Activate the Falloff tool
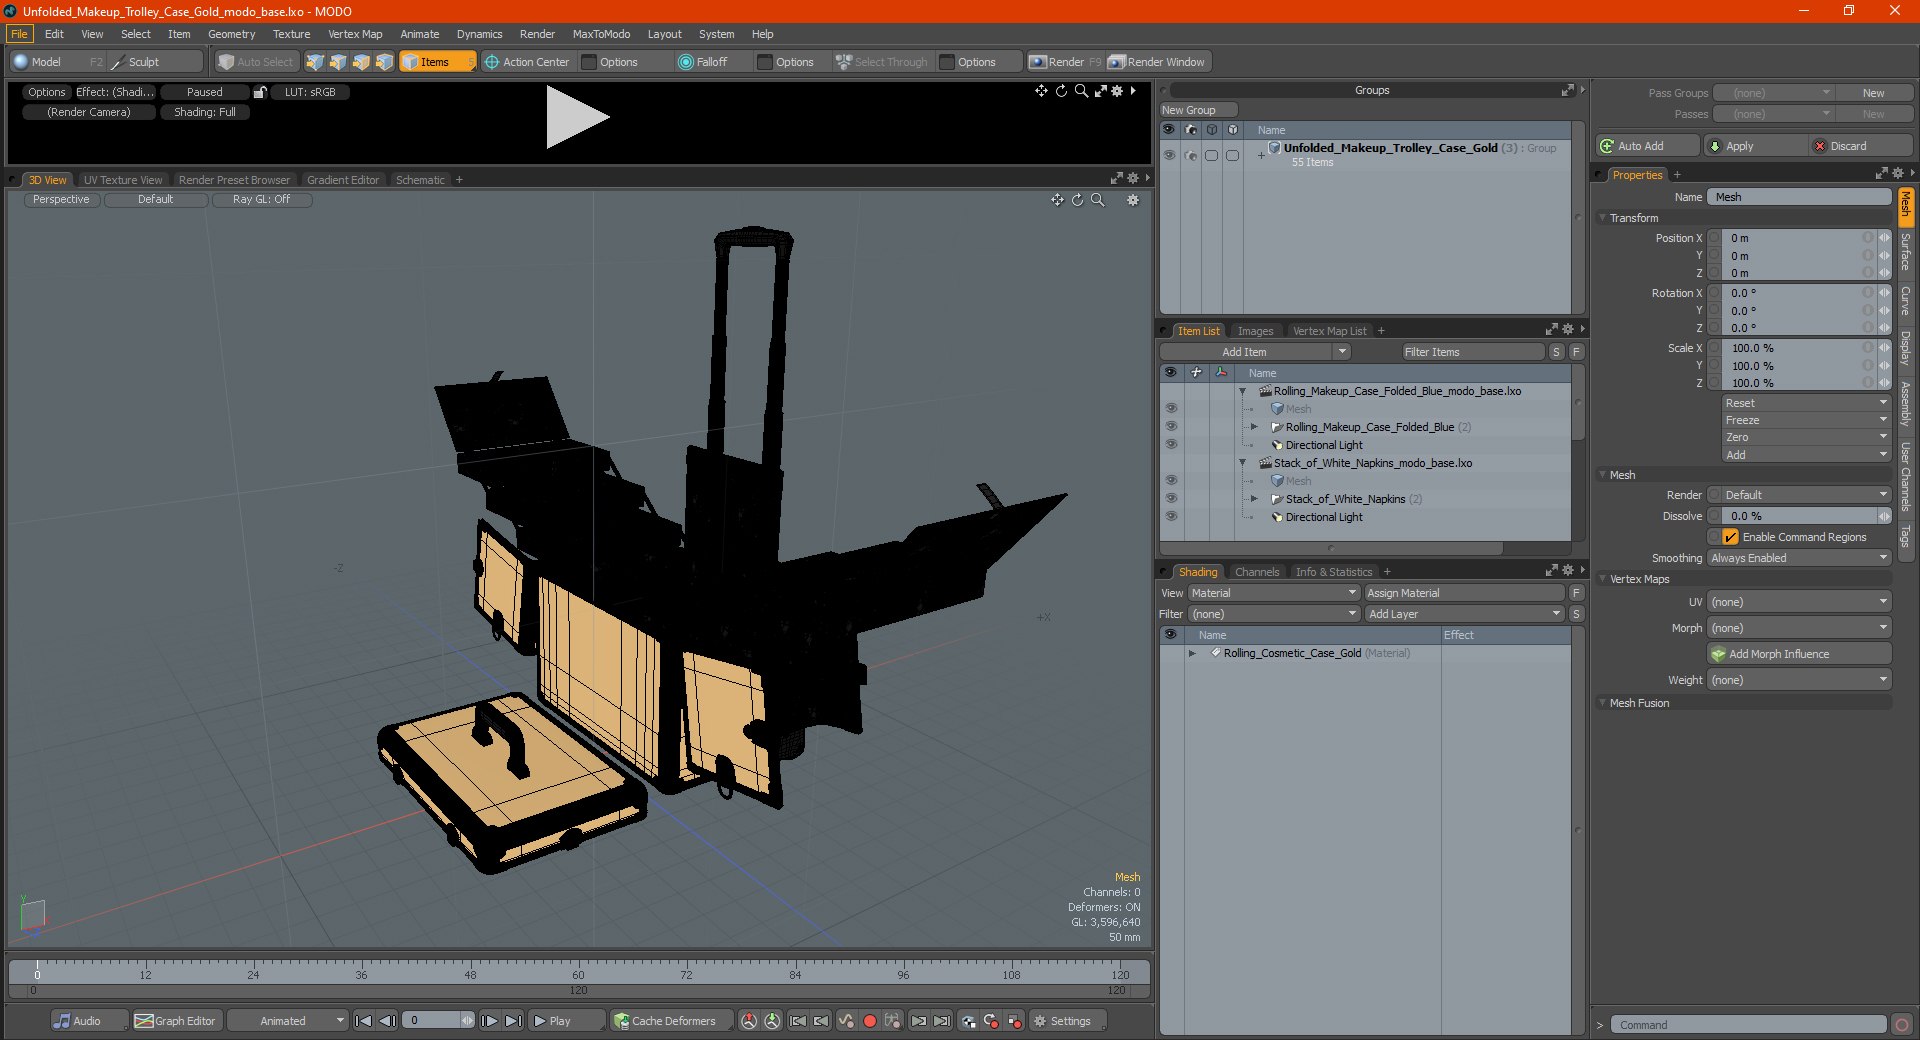The width and height of the screenshot is (1920, 1040). pos(703,62)
